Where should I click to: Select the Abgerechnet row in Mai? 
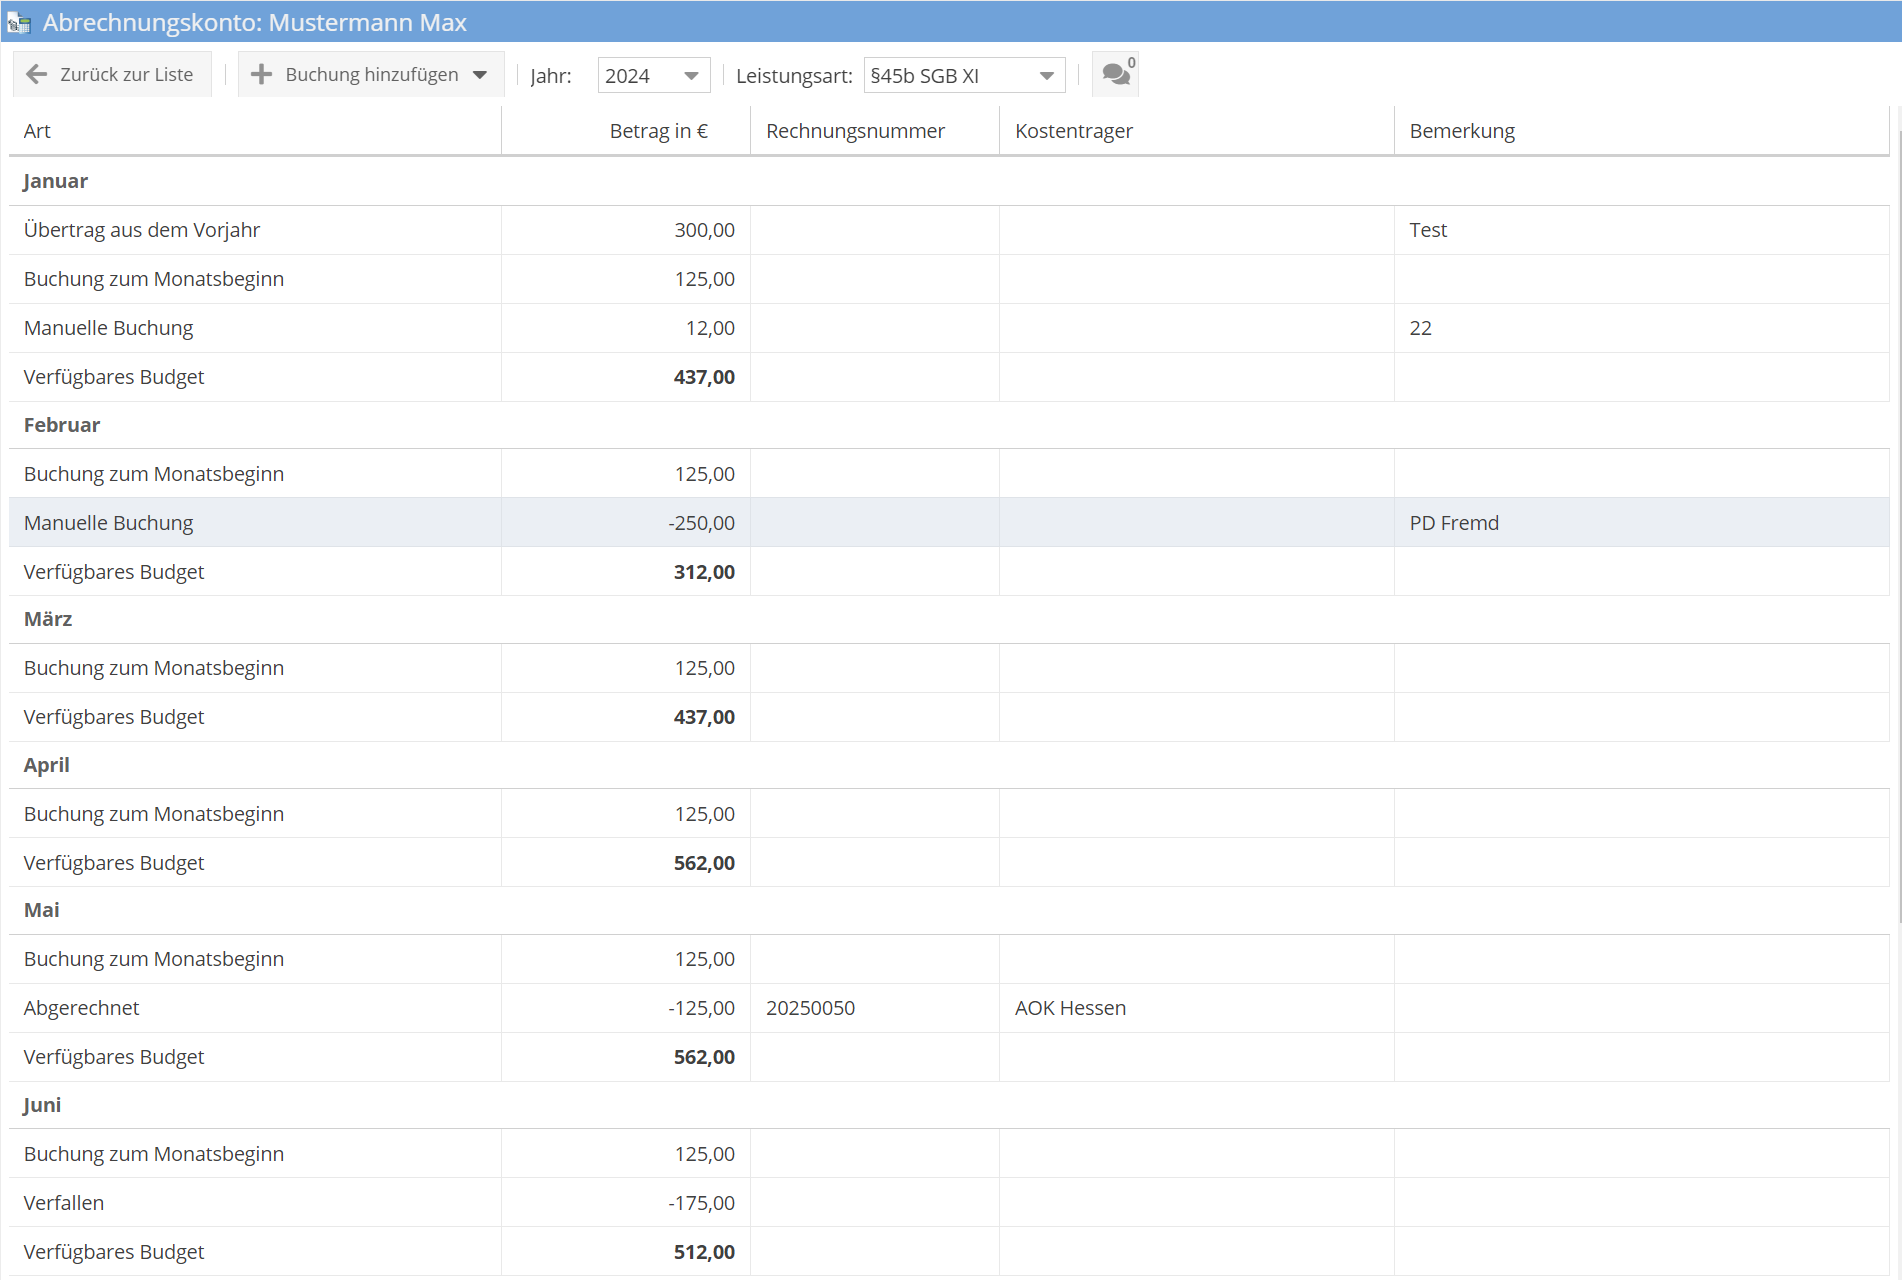pos(82,1008)
